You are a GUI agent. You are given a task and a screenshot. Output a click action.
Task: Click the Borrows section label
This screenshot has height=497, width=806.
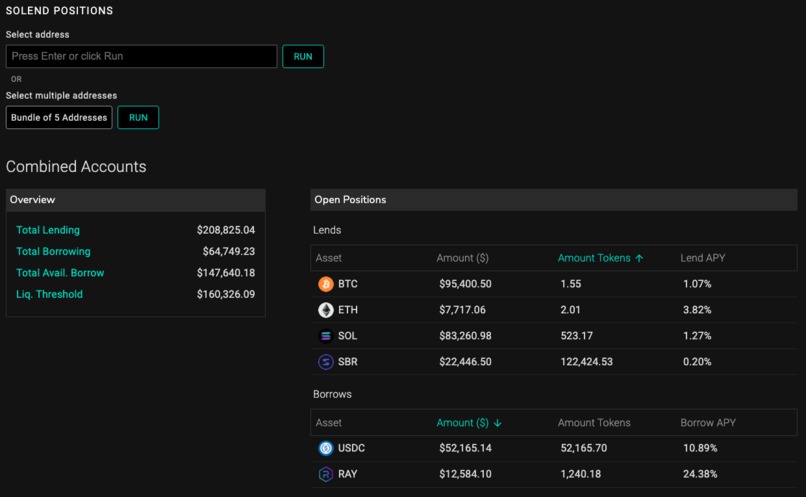click(332, 394)
